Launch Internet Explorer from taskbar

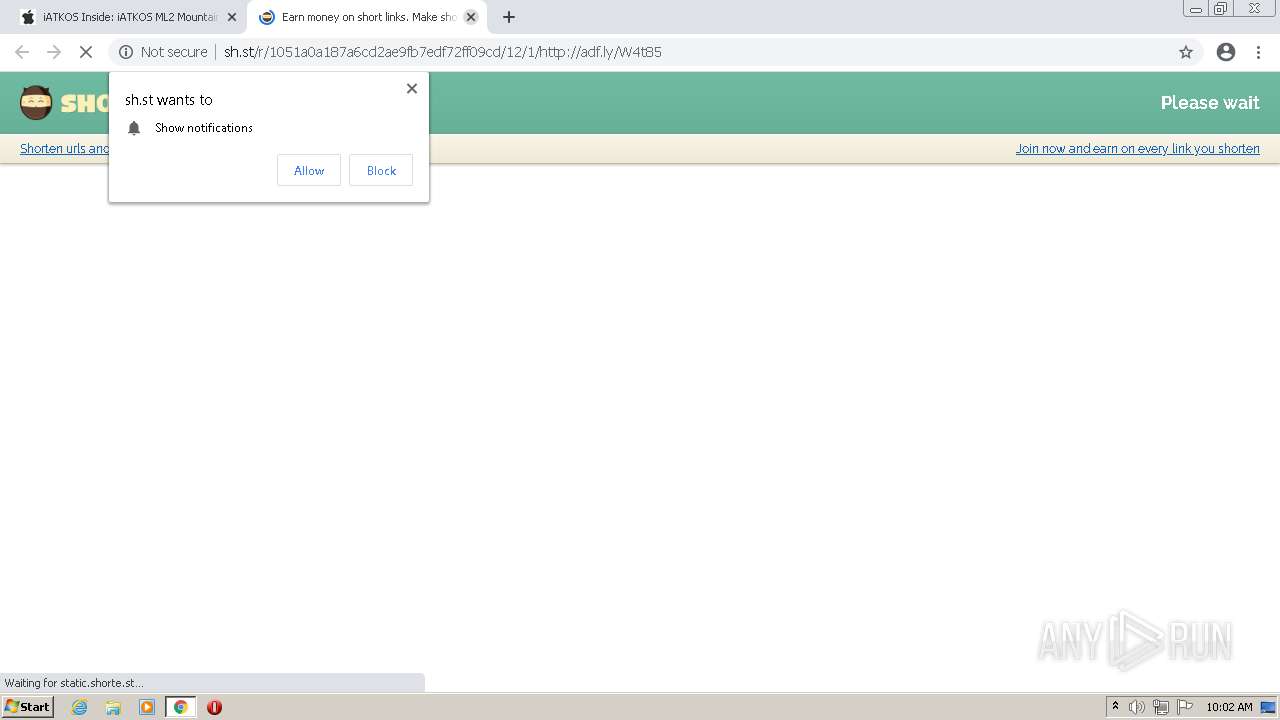tap(80, 707)
